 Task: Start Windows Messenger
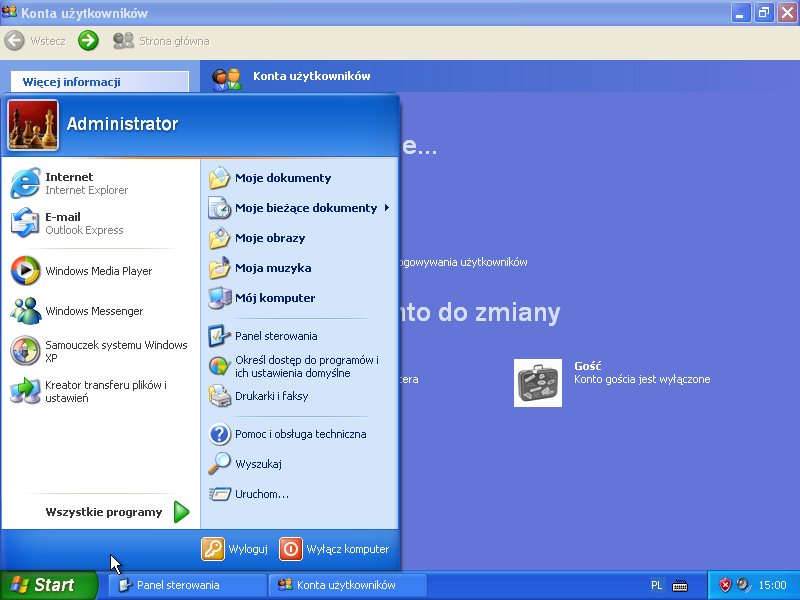[93, 311]
